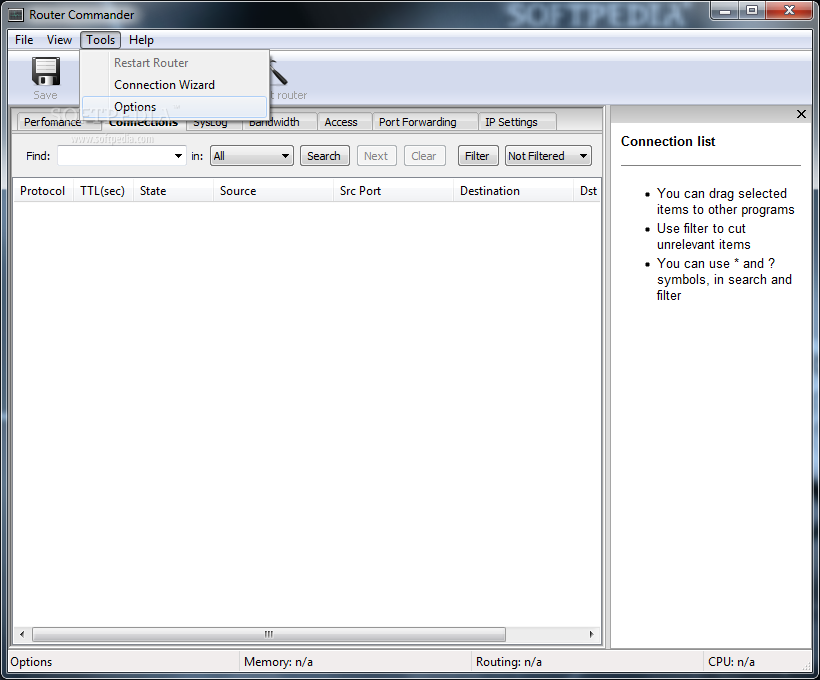Click the Search button
820x680 pixels.
pyautogui.click(x=324, y=156)
